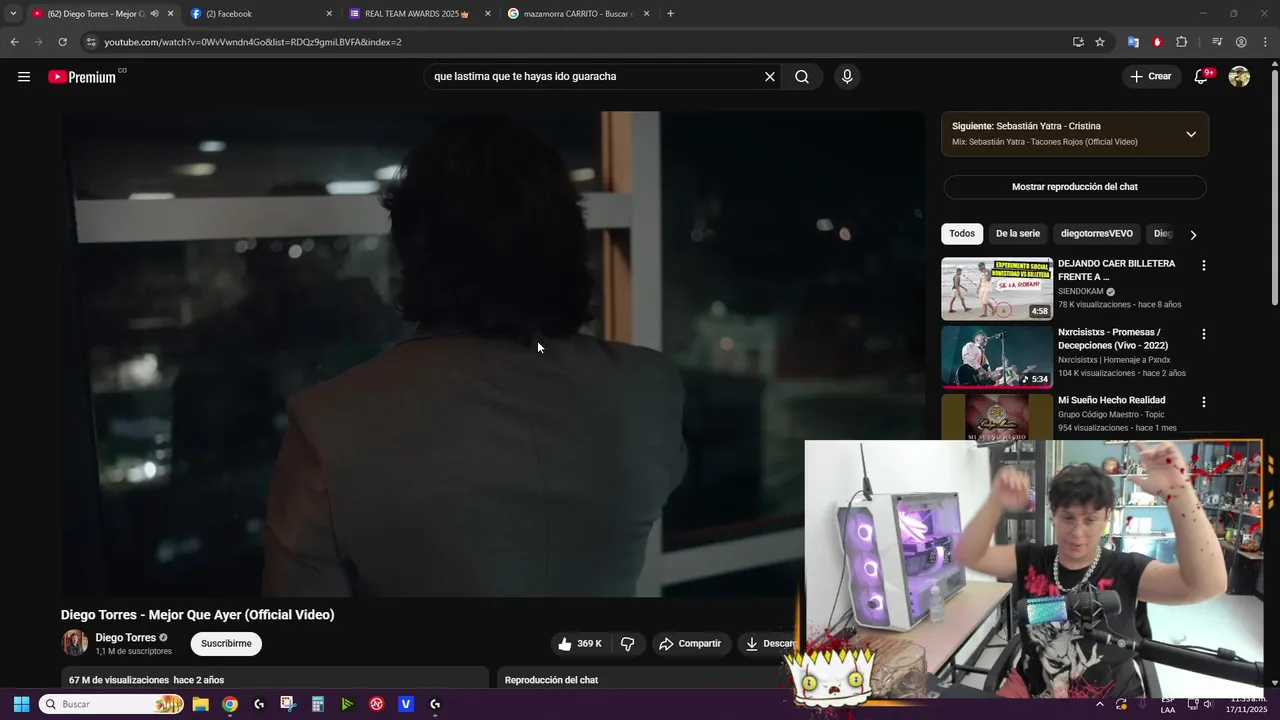
Task: Open the tab search dropdown arrow
Action: [13, 14]
